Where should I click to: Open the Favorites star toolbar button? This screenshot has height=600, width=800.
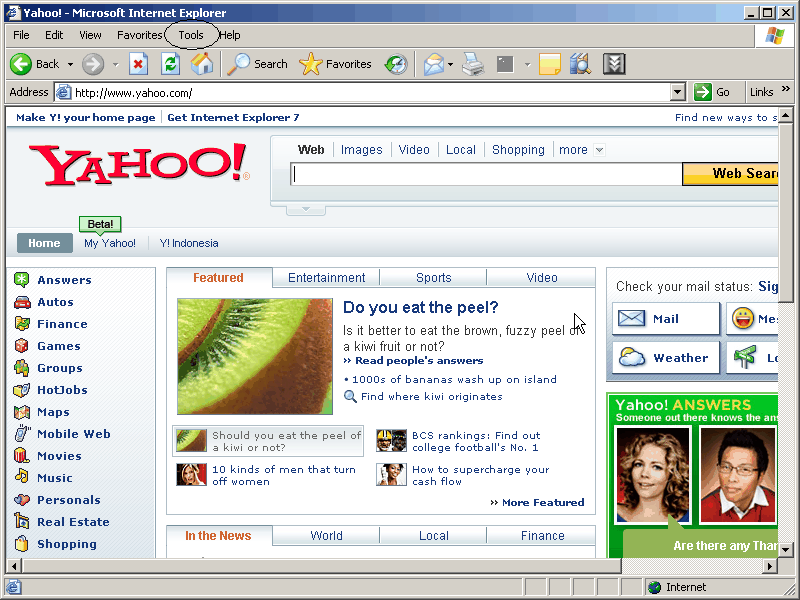pos(335,64)
